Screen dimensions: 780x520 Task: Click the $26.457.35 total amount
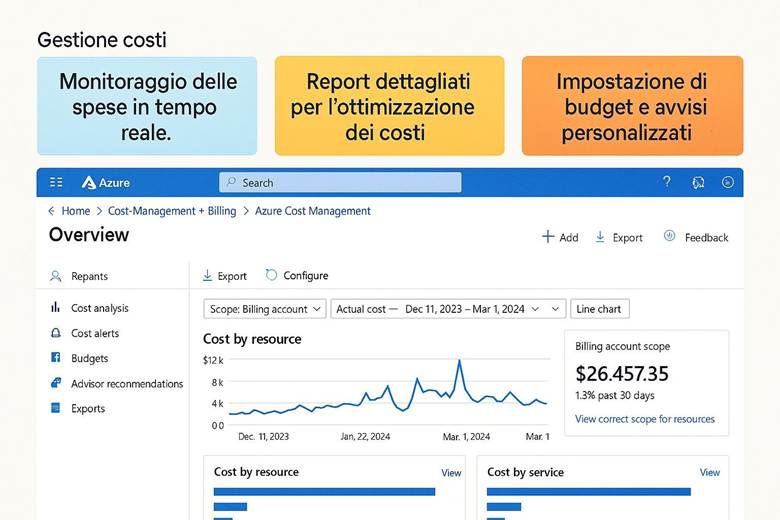pyautogui.click(x=622, y=374)
